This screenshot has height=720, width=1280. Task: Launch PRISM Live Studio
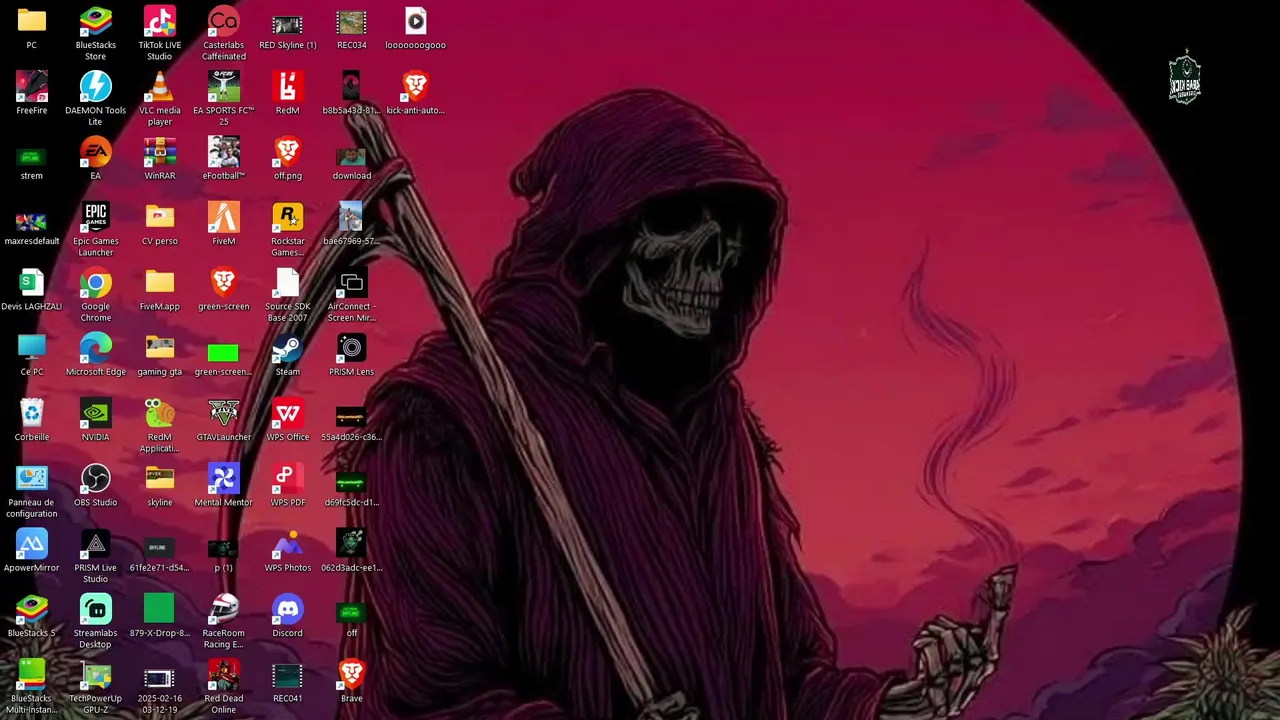click(x=96, y=545)
